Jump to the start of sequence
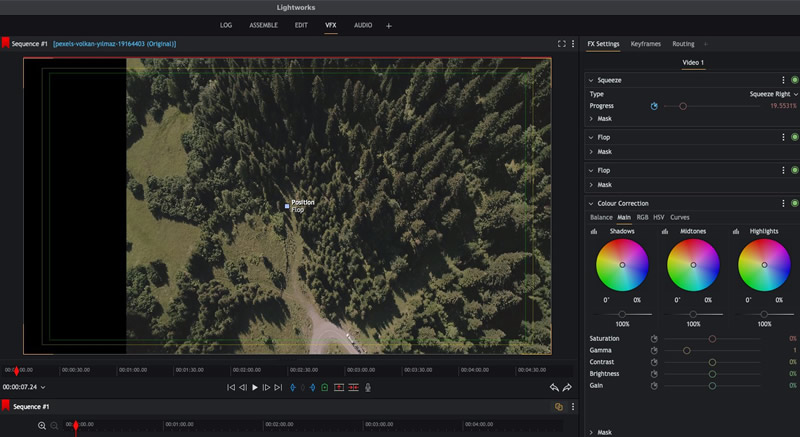Viewport: 800px width, 437px height. (x=231, y=388)
